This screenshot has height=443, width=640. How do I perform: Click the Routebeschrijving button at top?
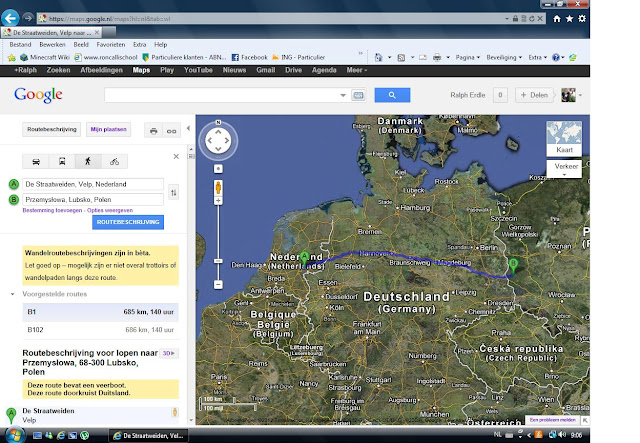pyautogui.click(x=52, y=129)
